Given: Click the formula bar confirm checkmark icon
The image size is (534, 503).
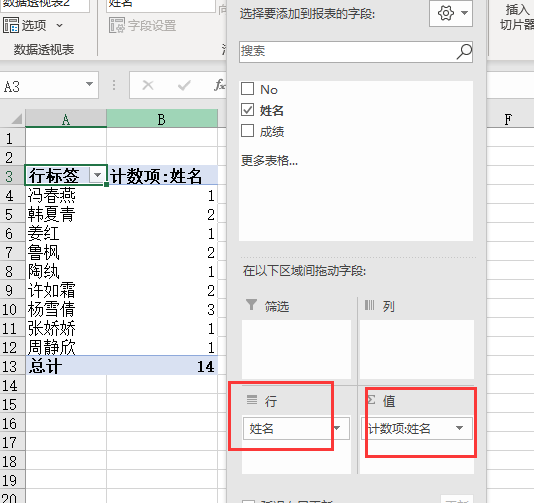Looking at the screenshot, I should coord(184,85).
